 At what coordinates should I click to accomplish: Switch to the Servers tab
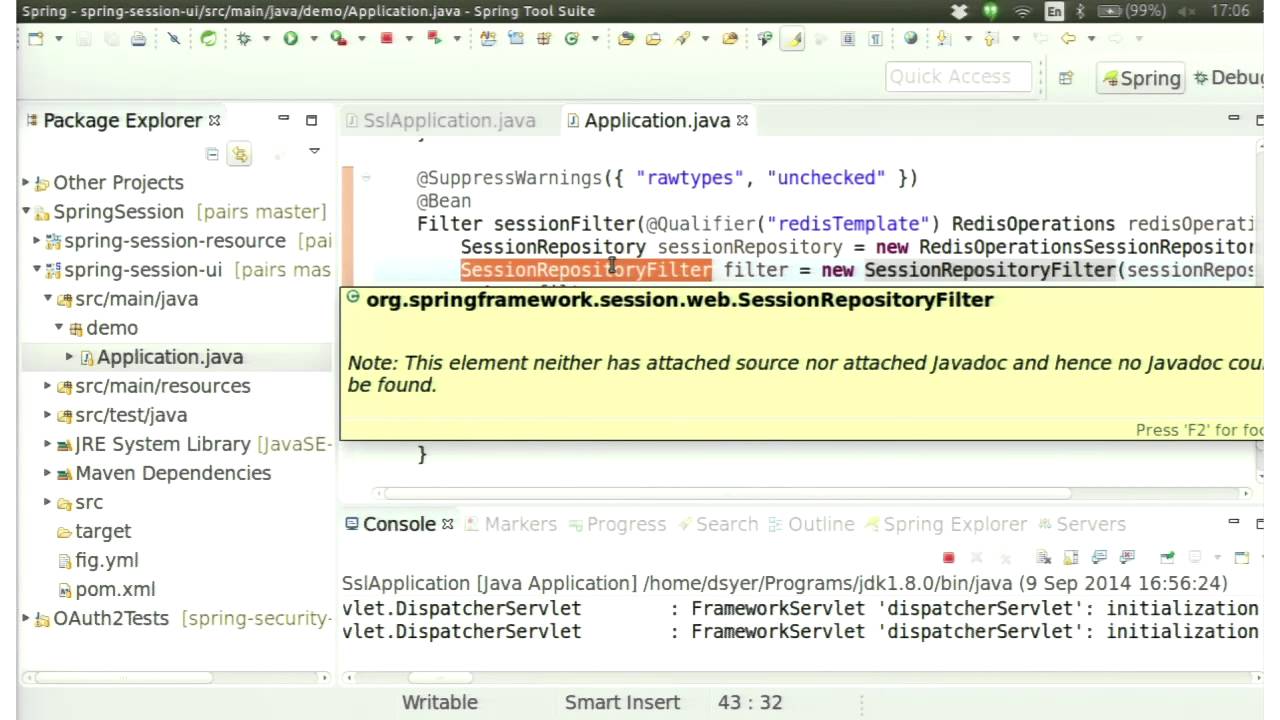[x=1082, y=524]
